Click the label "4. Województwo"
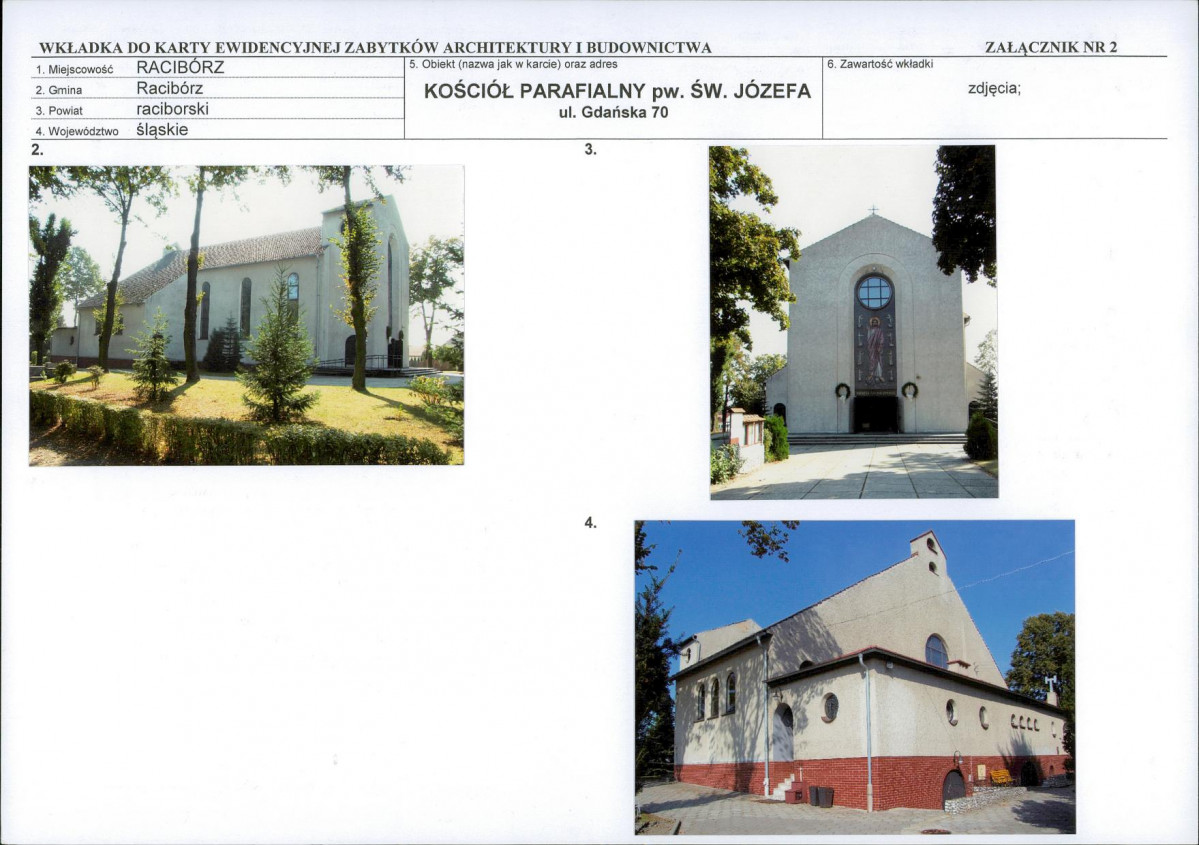The height and width of the screenshot is (845, 1199). coord(77,132)
